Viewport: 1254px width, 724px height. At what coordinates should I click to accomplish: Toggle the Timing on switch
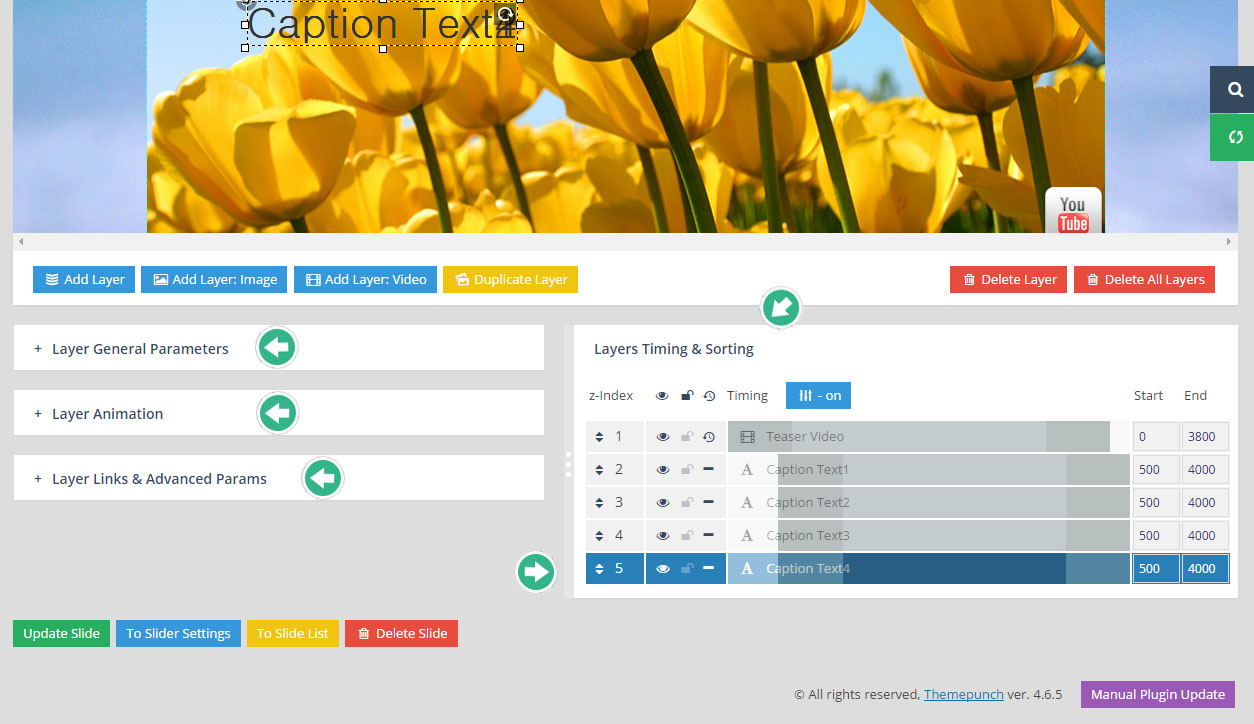tap(818, 396)
